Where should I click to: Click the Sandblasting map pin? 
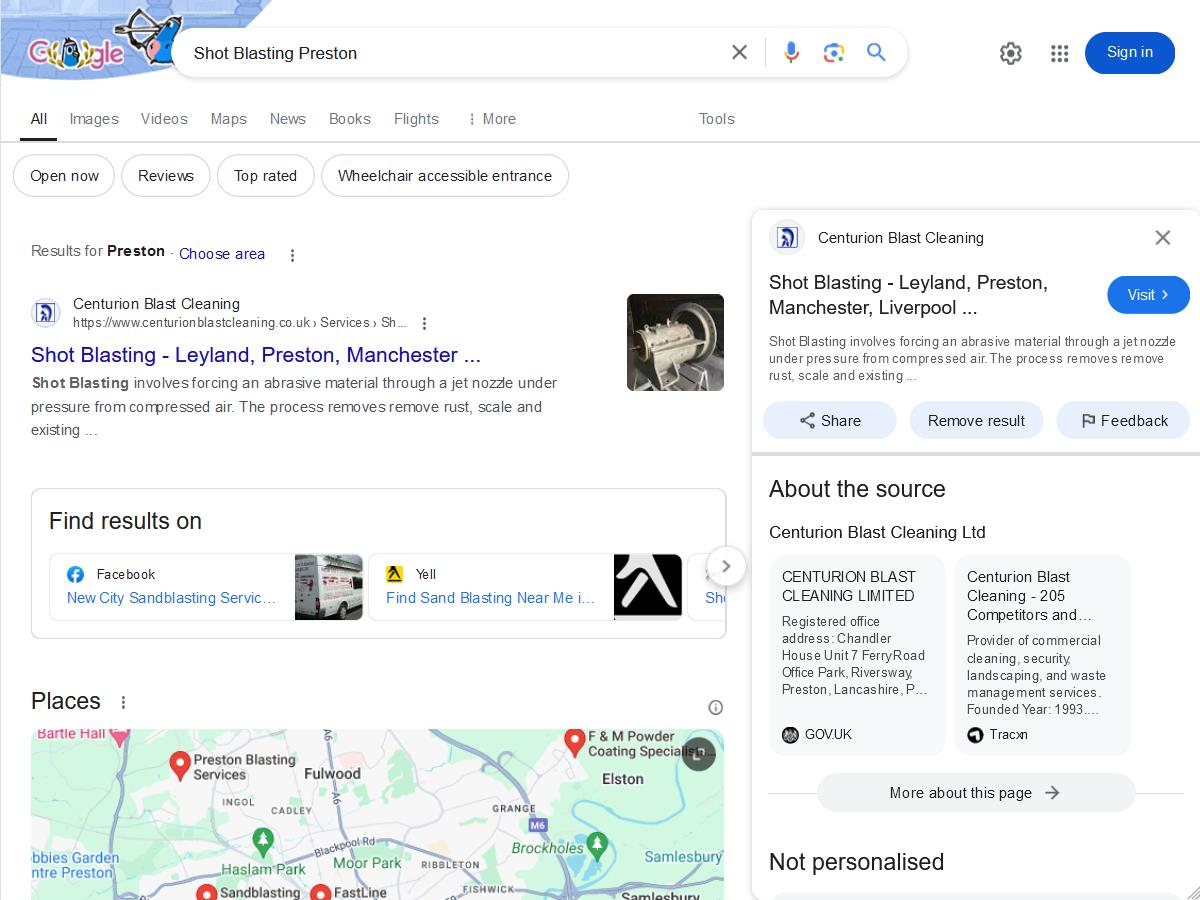(206, 892)
